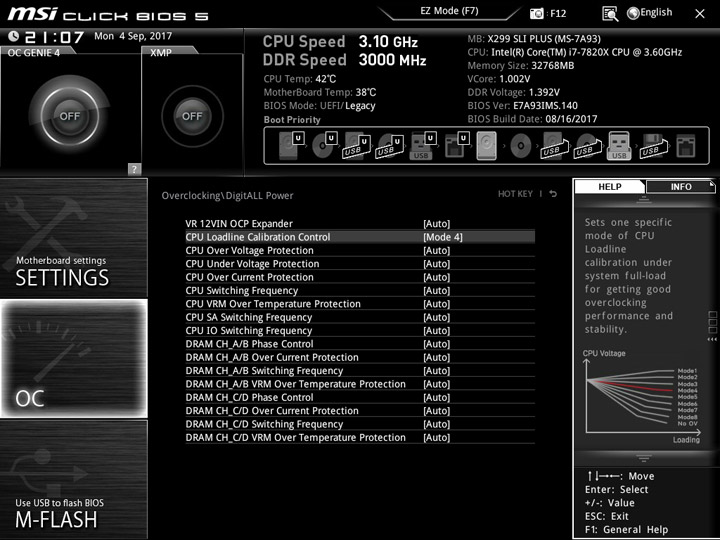
Task: Click the clock time 21:07 display
Action: click(54, 37)
